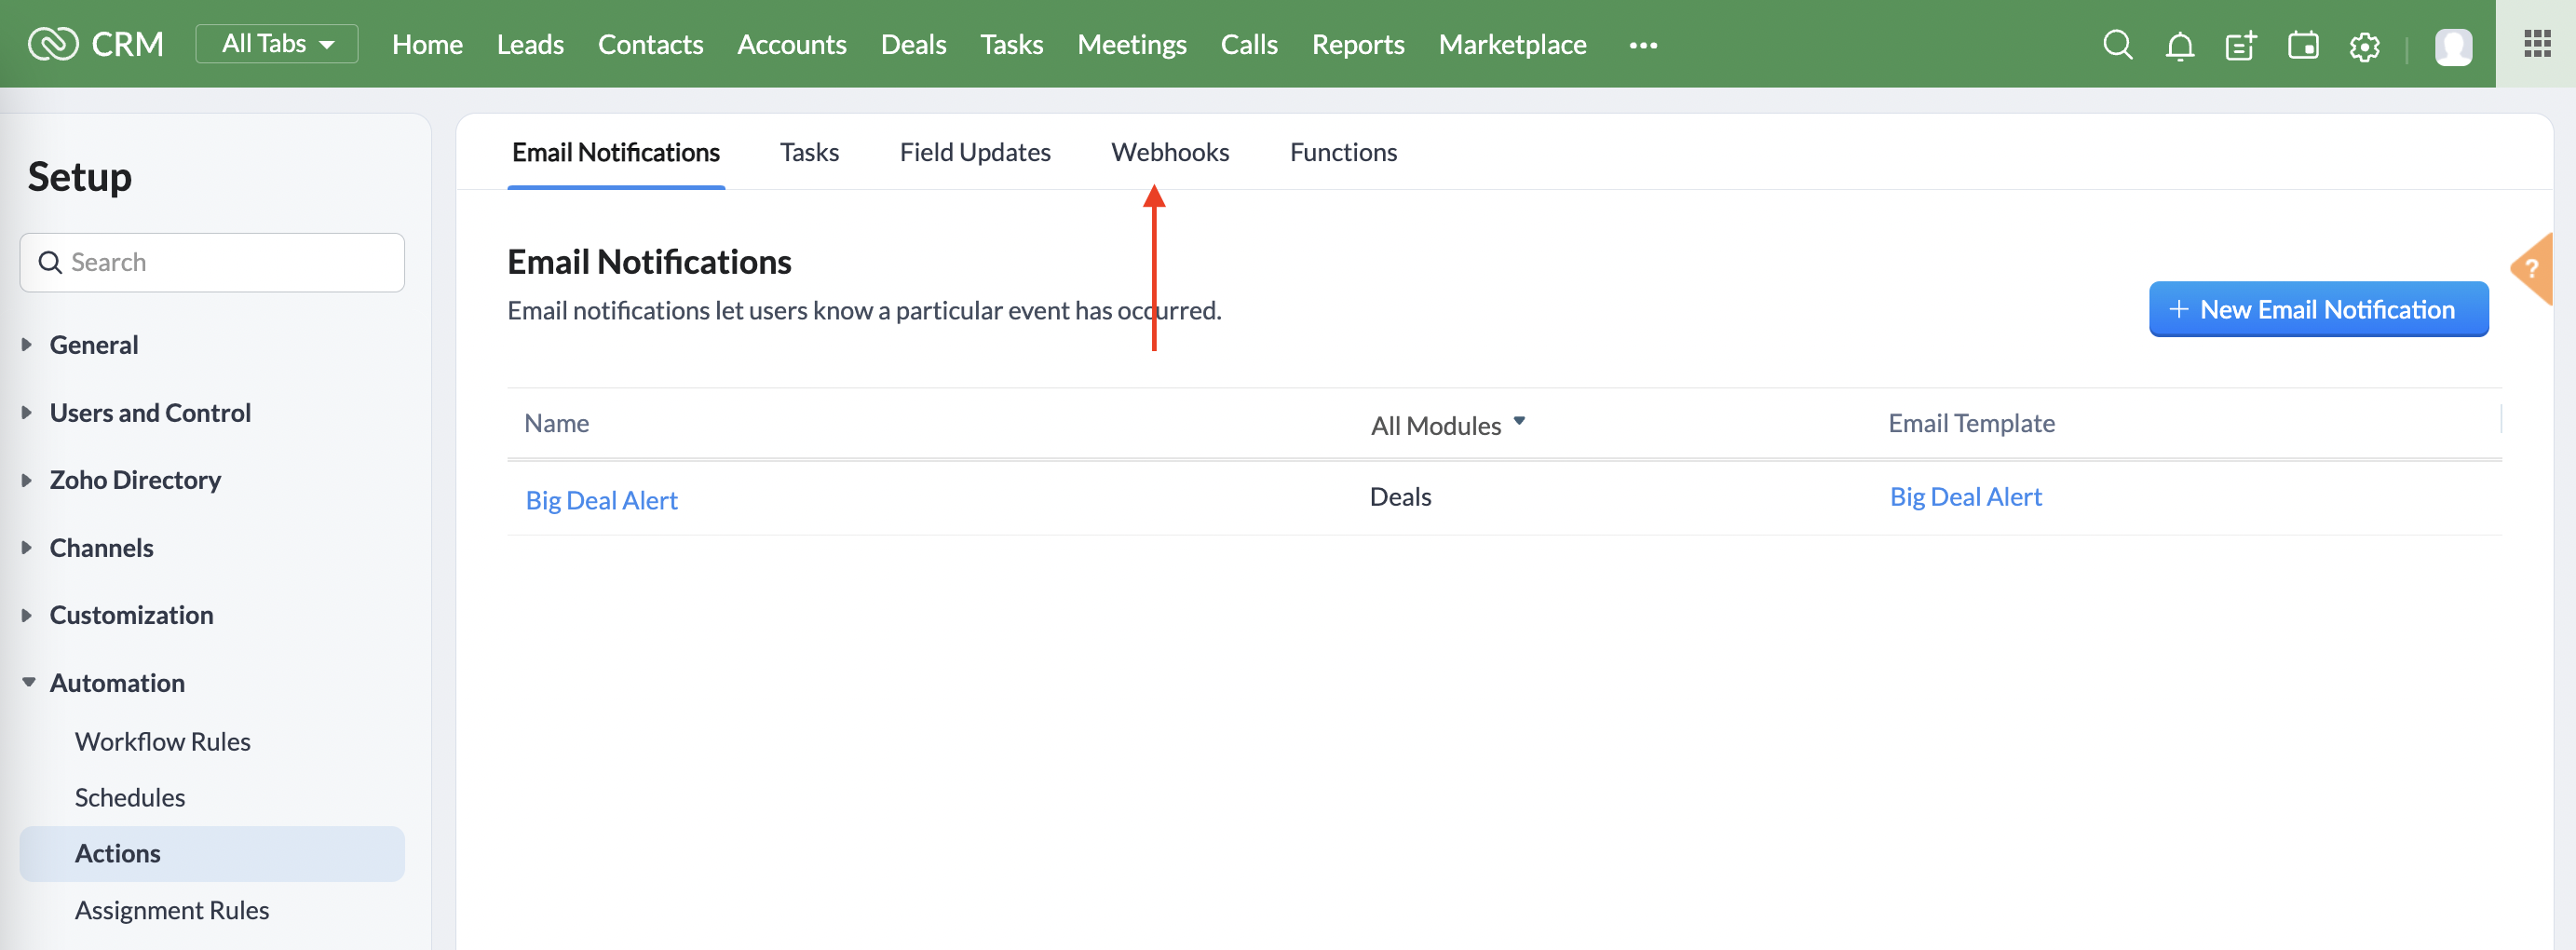Click the orange help question mark
2576x950 pixels.
coord(2533,268)
